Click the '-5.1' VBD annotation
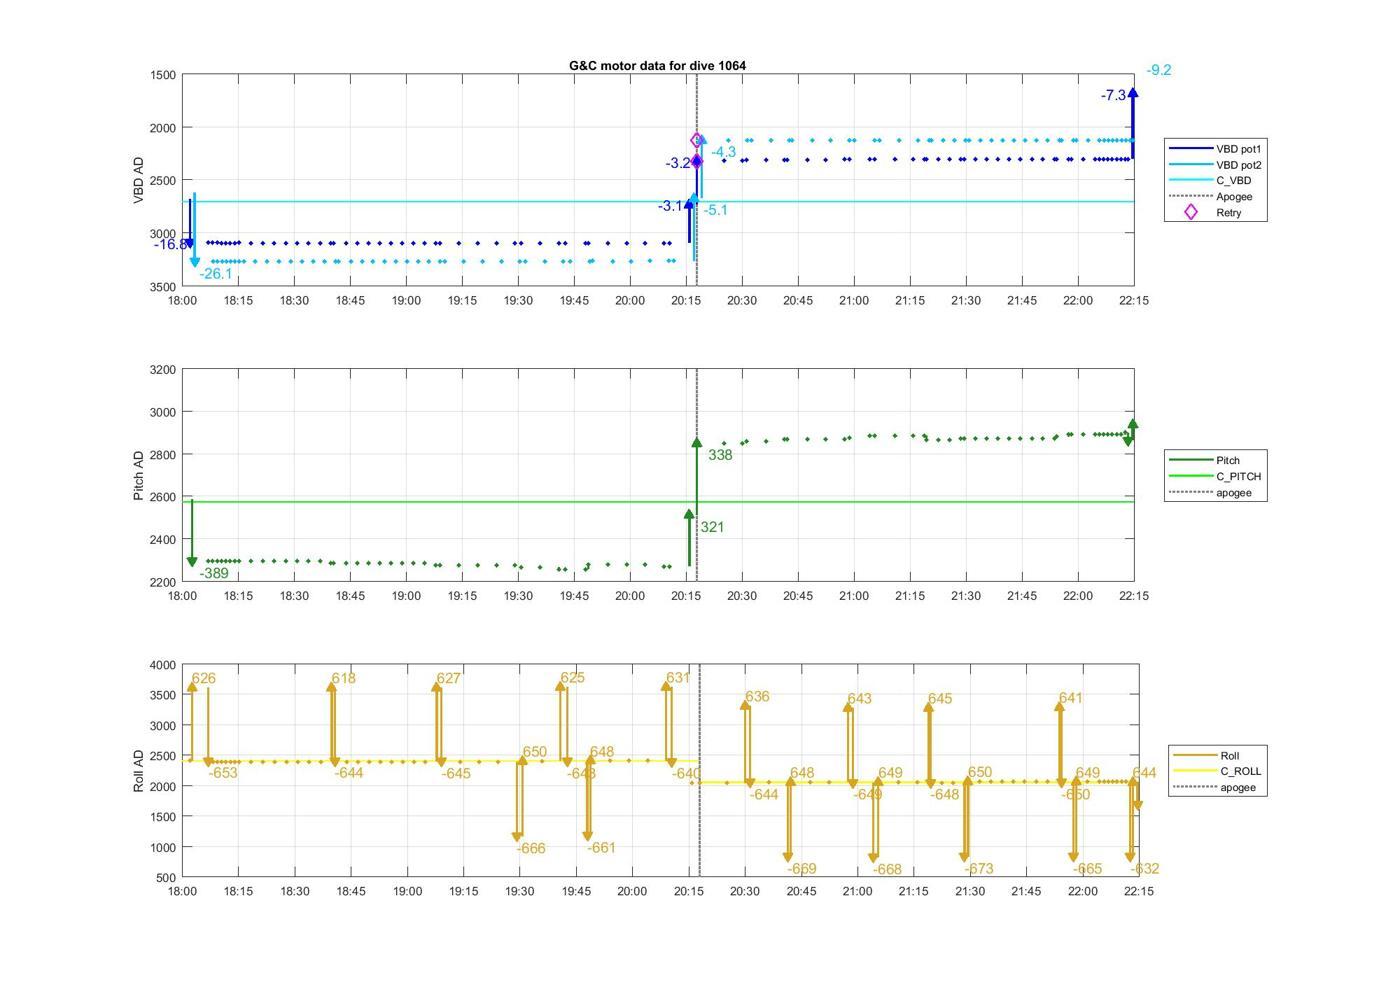Image resolution: width=1400 pixels, height=986 pixels. [716, 210]
